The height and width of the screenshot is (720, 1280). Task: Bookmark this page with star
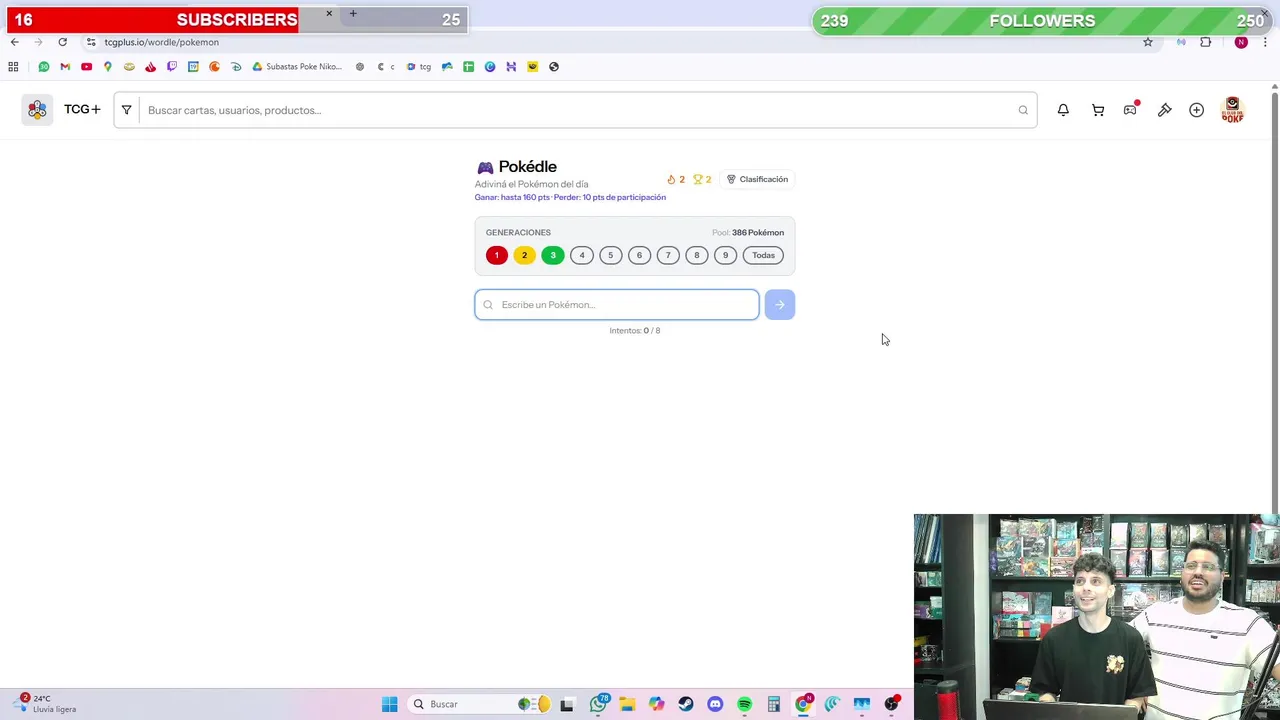click(x=1148, y=42)
